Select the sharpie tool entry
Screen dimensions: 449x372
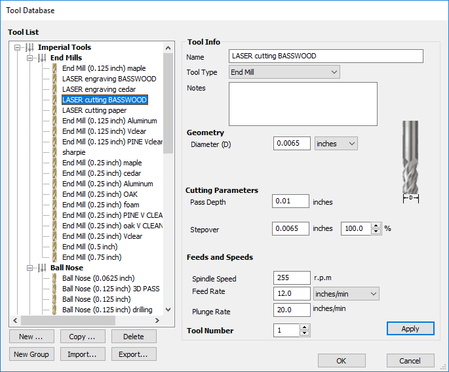click(x=74, y=152)
